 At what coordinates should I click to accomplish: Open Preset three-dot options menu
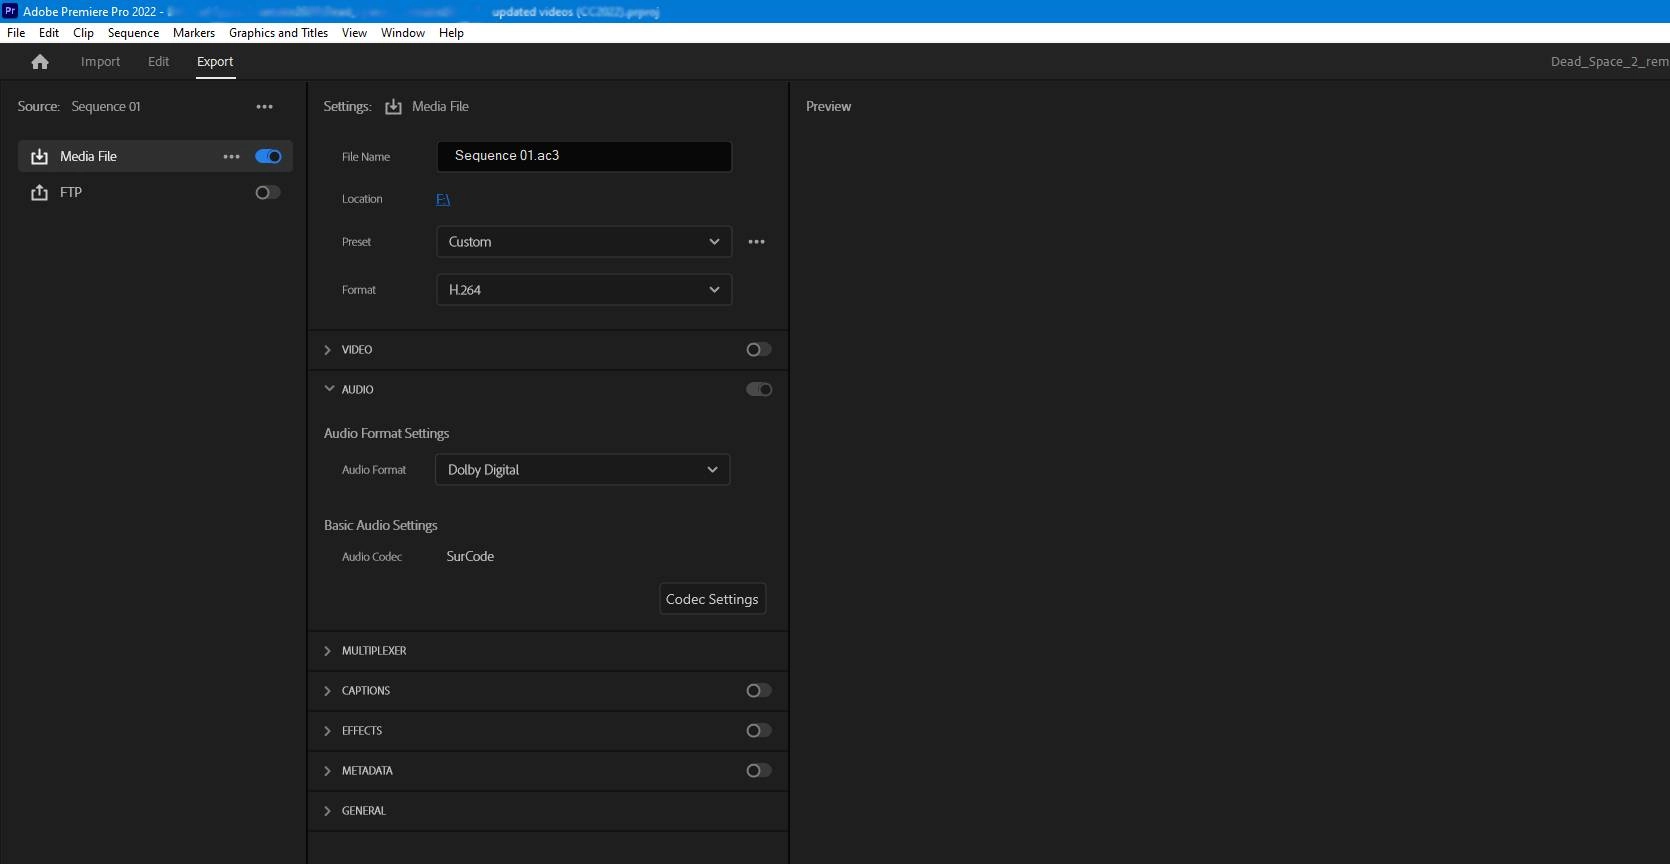[x=757, y=242]
